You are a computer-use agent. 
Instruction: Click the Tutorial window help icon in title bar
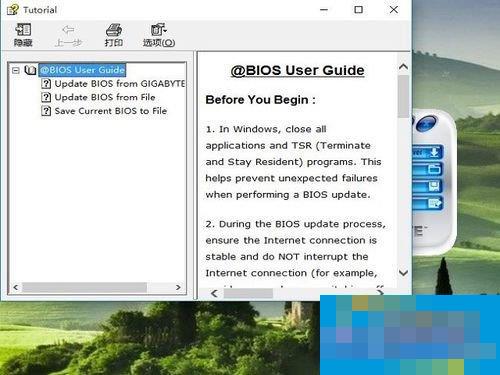pyautogui.click(x=13, y=10)
